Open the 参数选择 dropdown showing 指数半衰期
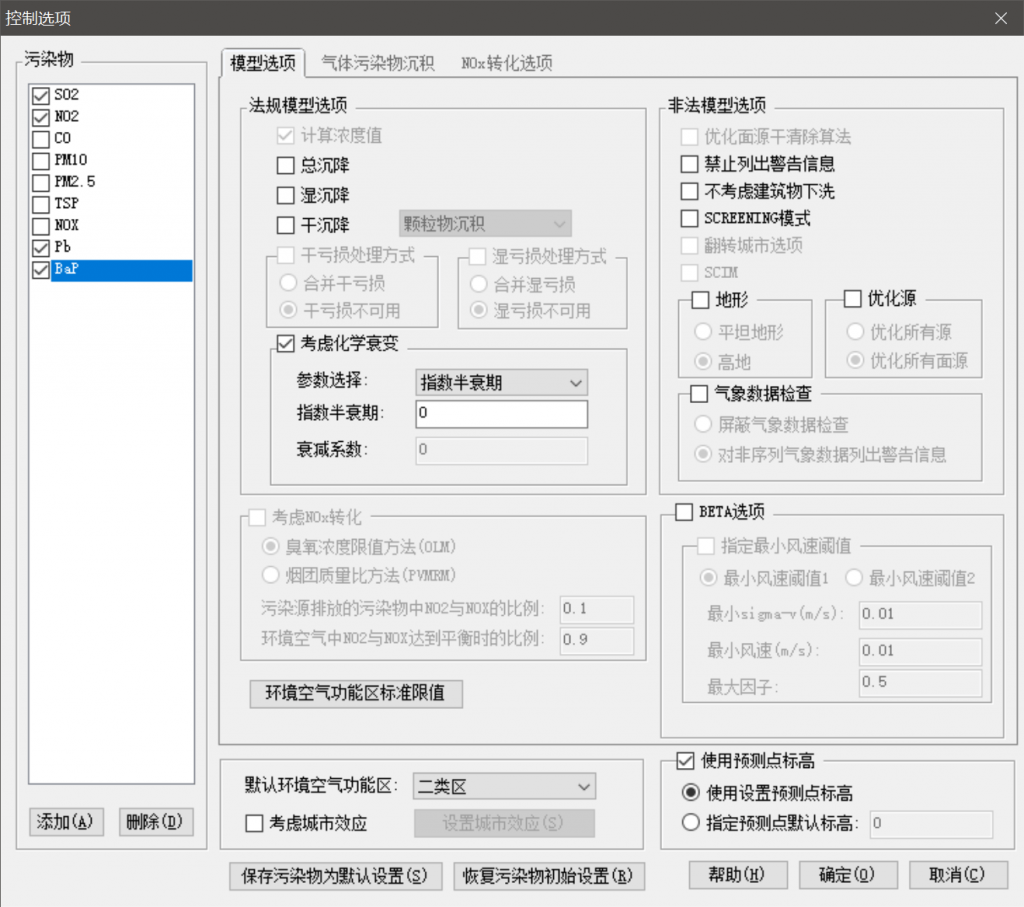The width and height of the screenshot is (1024, 907). (x=501, y=383)
